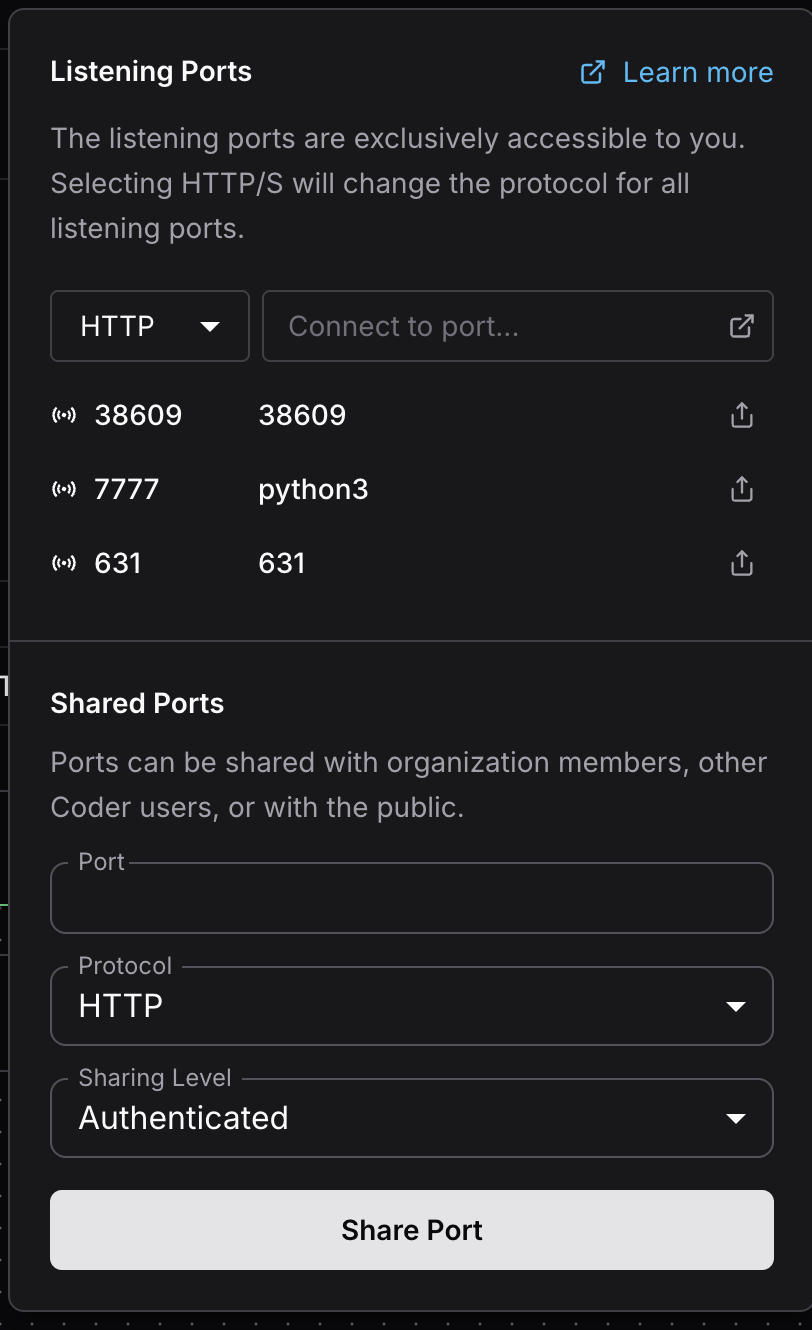Focus the Port field under Shared Ports
This screenshot has height=1330, width=812.
pos(411,898)
